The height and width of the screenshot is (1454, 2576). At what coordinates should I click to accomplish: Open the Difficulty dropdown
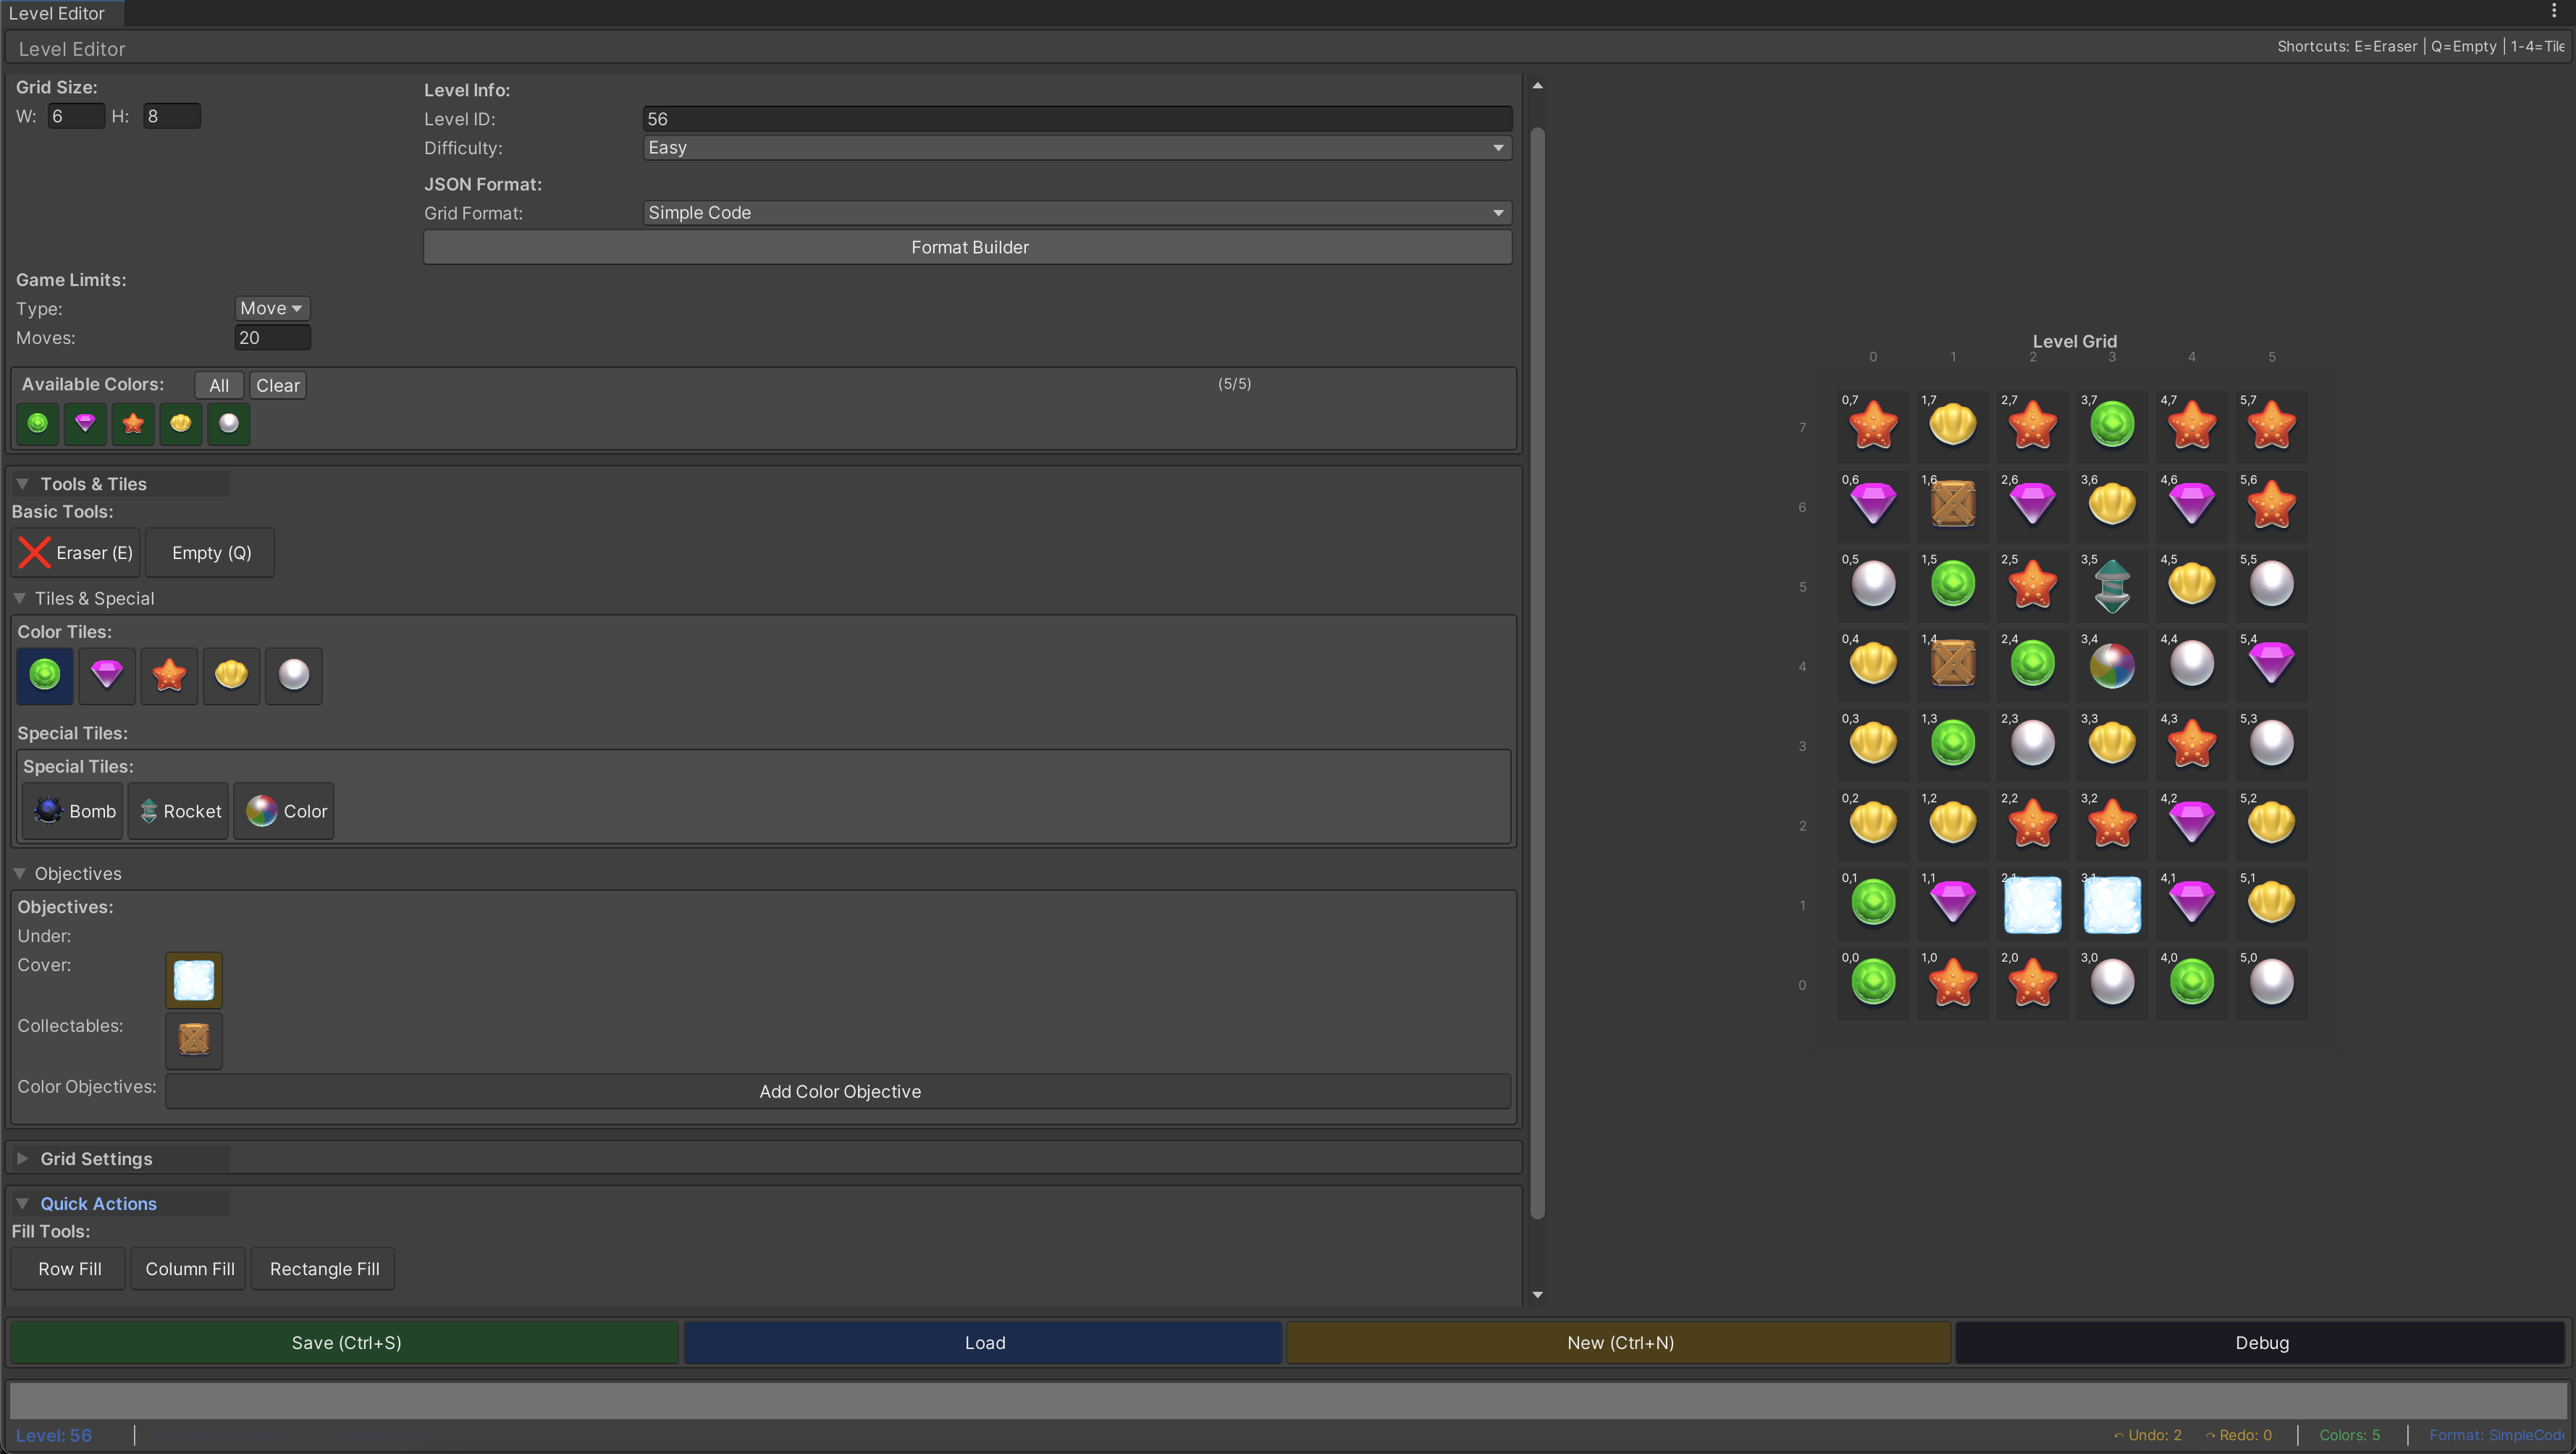1076,148
